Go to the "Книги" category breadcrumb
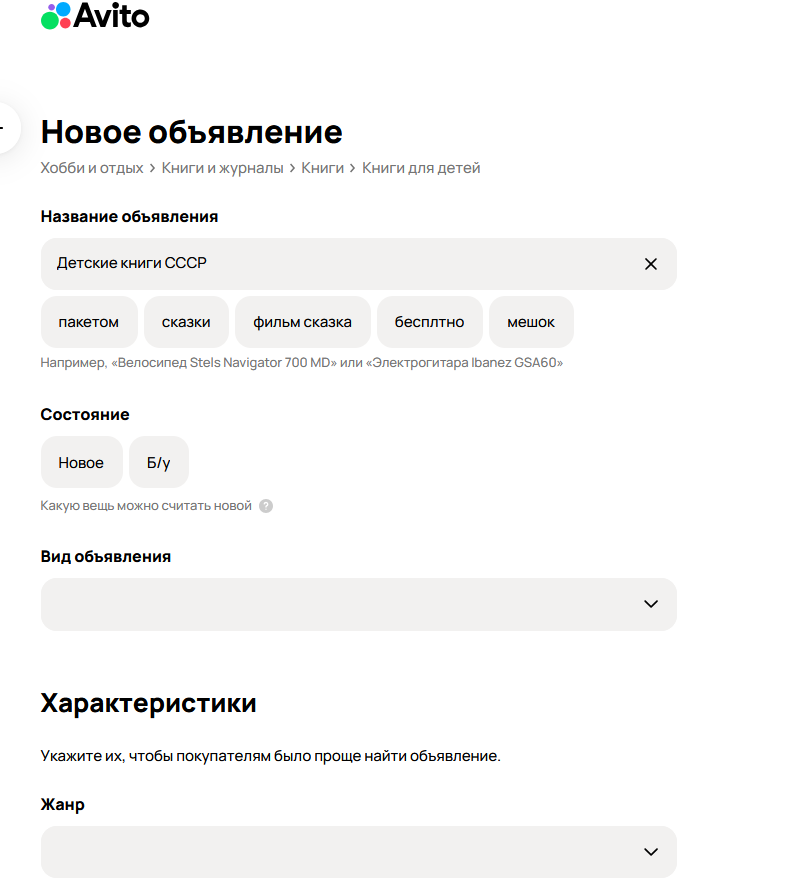Screen dimensions: 807x891 [x=322, y=167]
